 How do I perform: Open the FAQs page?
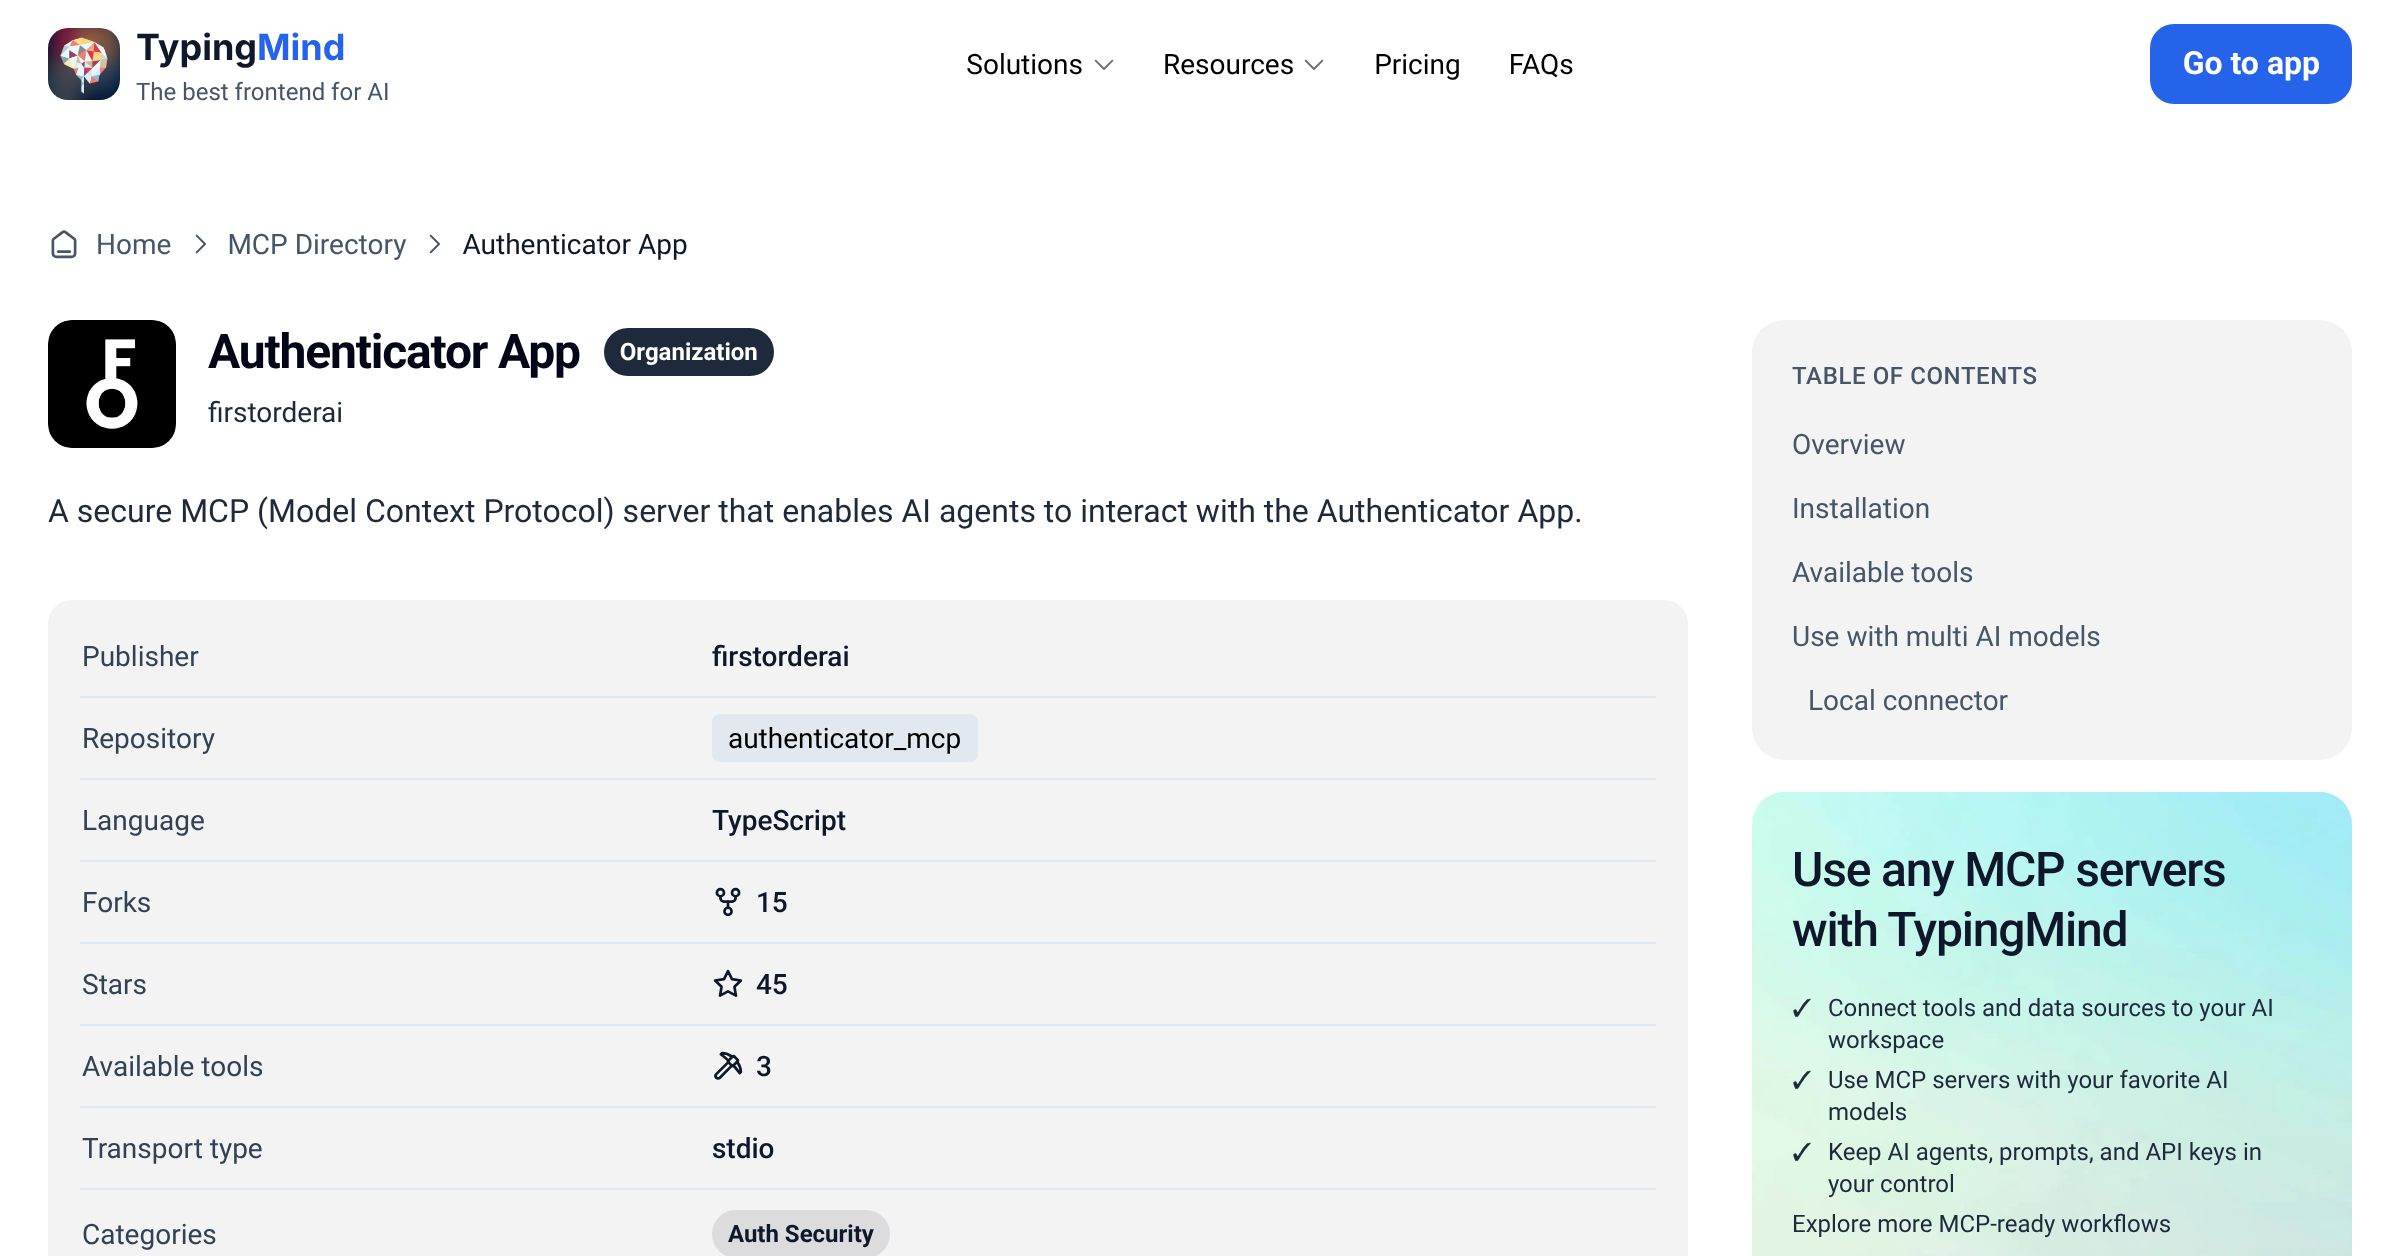click(1541, 64)
